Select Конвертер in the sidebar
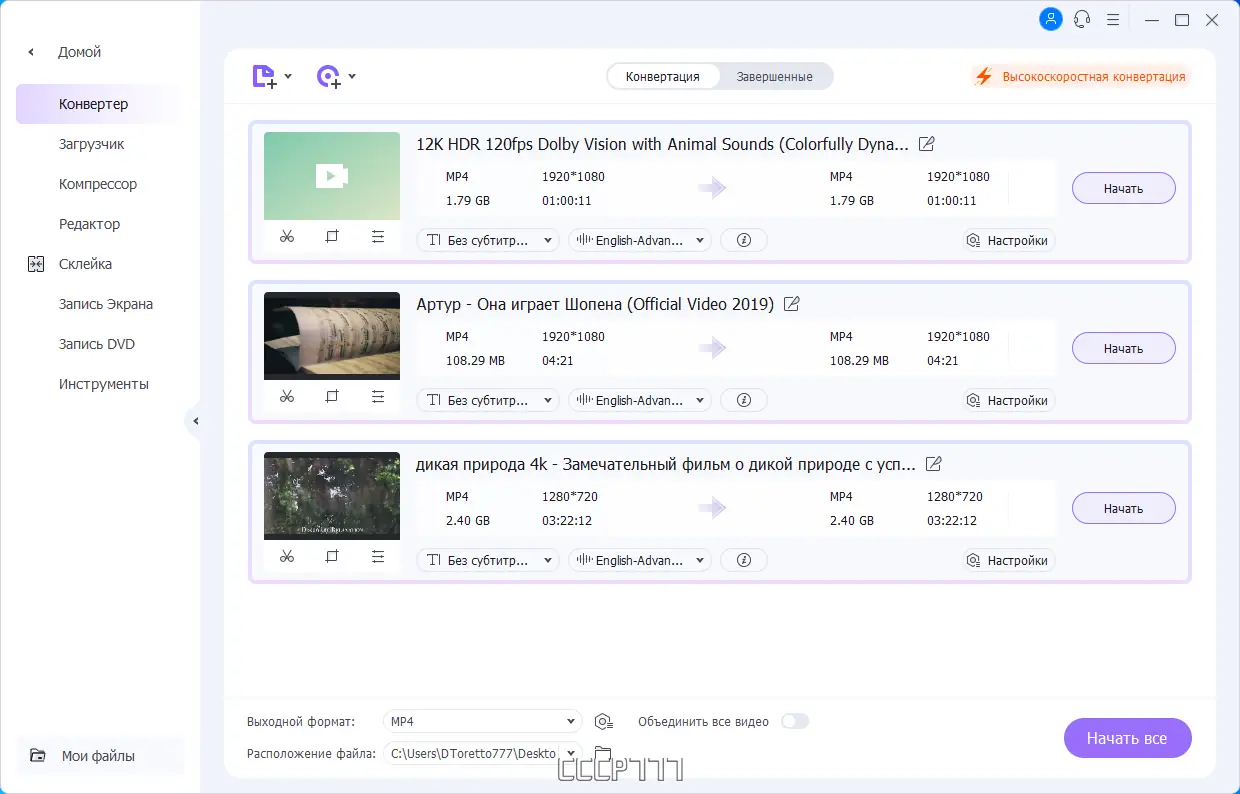Viewport: 1240px width, 794px height. [98, 104]
